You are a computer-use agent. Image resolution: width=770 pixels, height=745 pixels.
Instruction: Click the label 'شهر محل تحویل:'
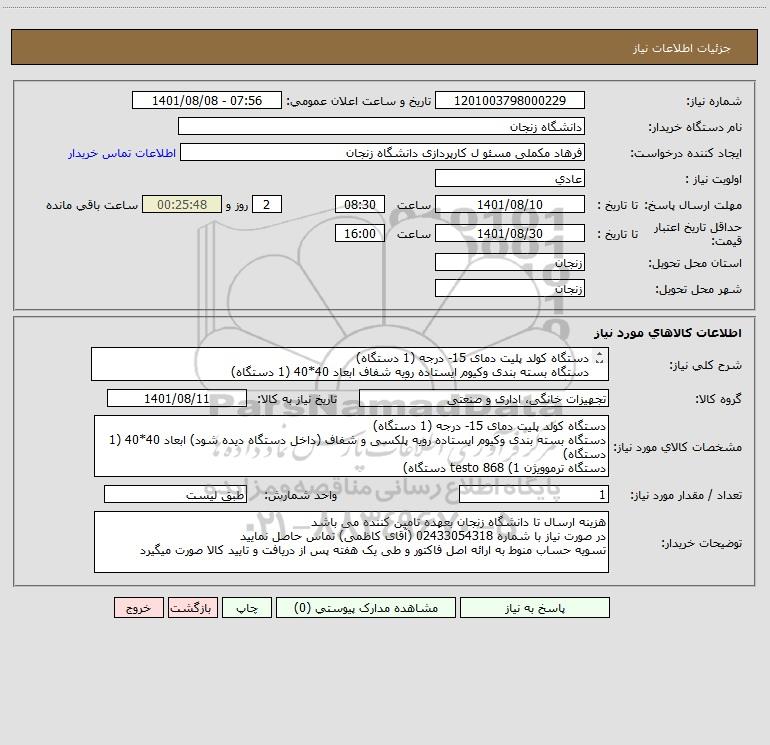coord(699,289)
